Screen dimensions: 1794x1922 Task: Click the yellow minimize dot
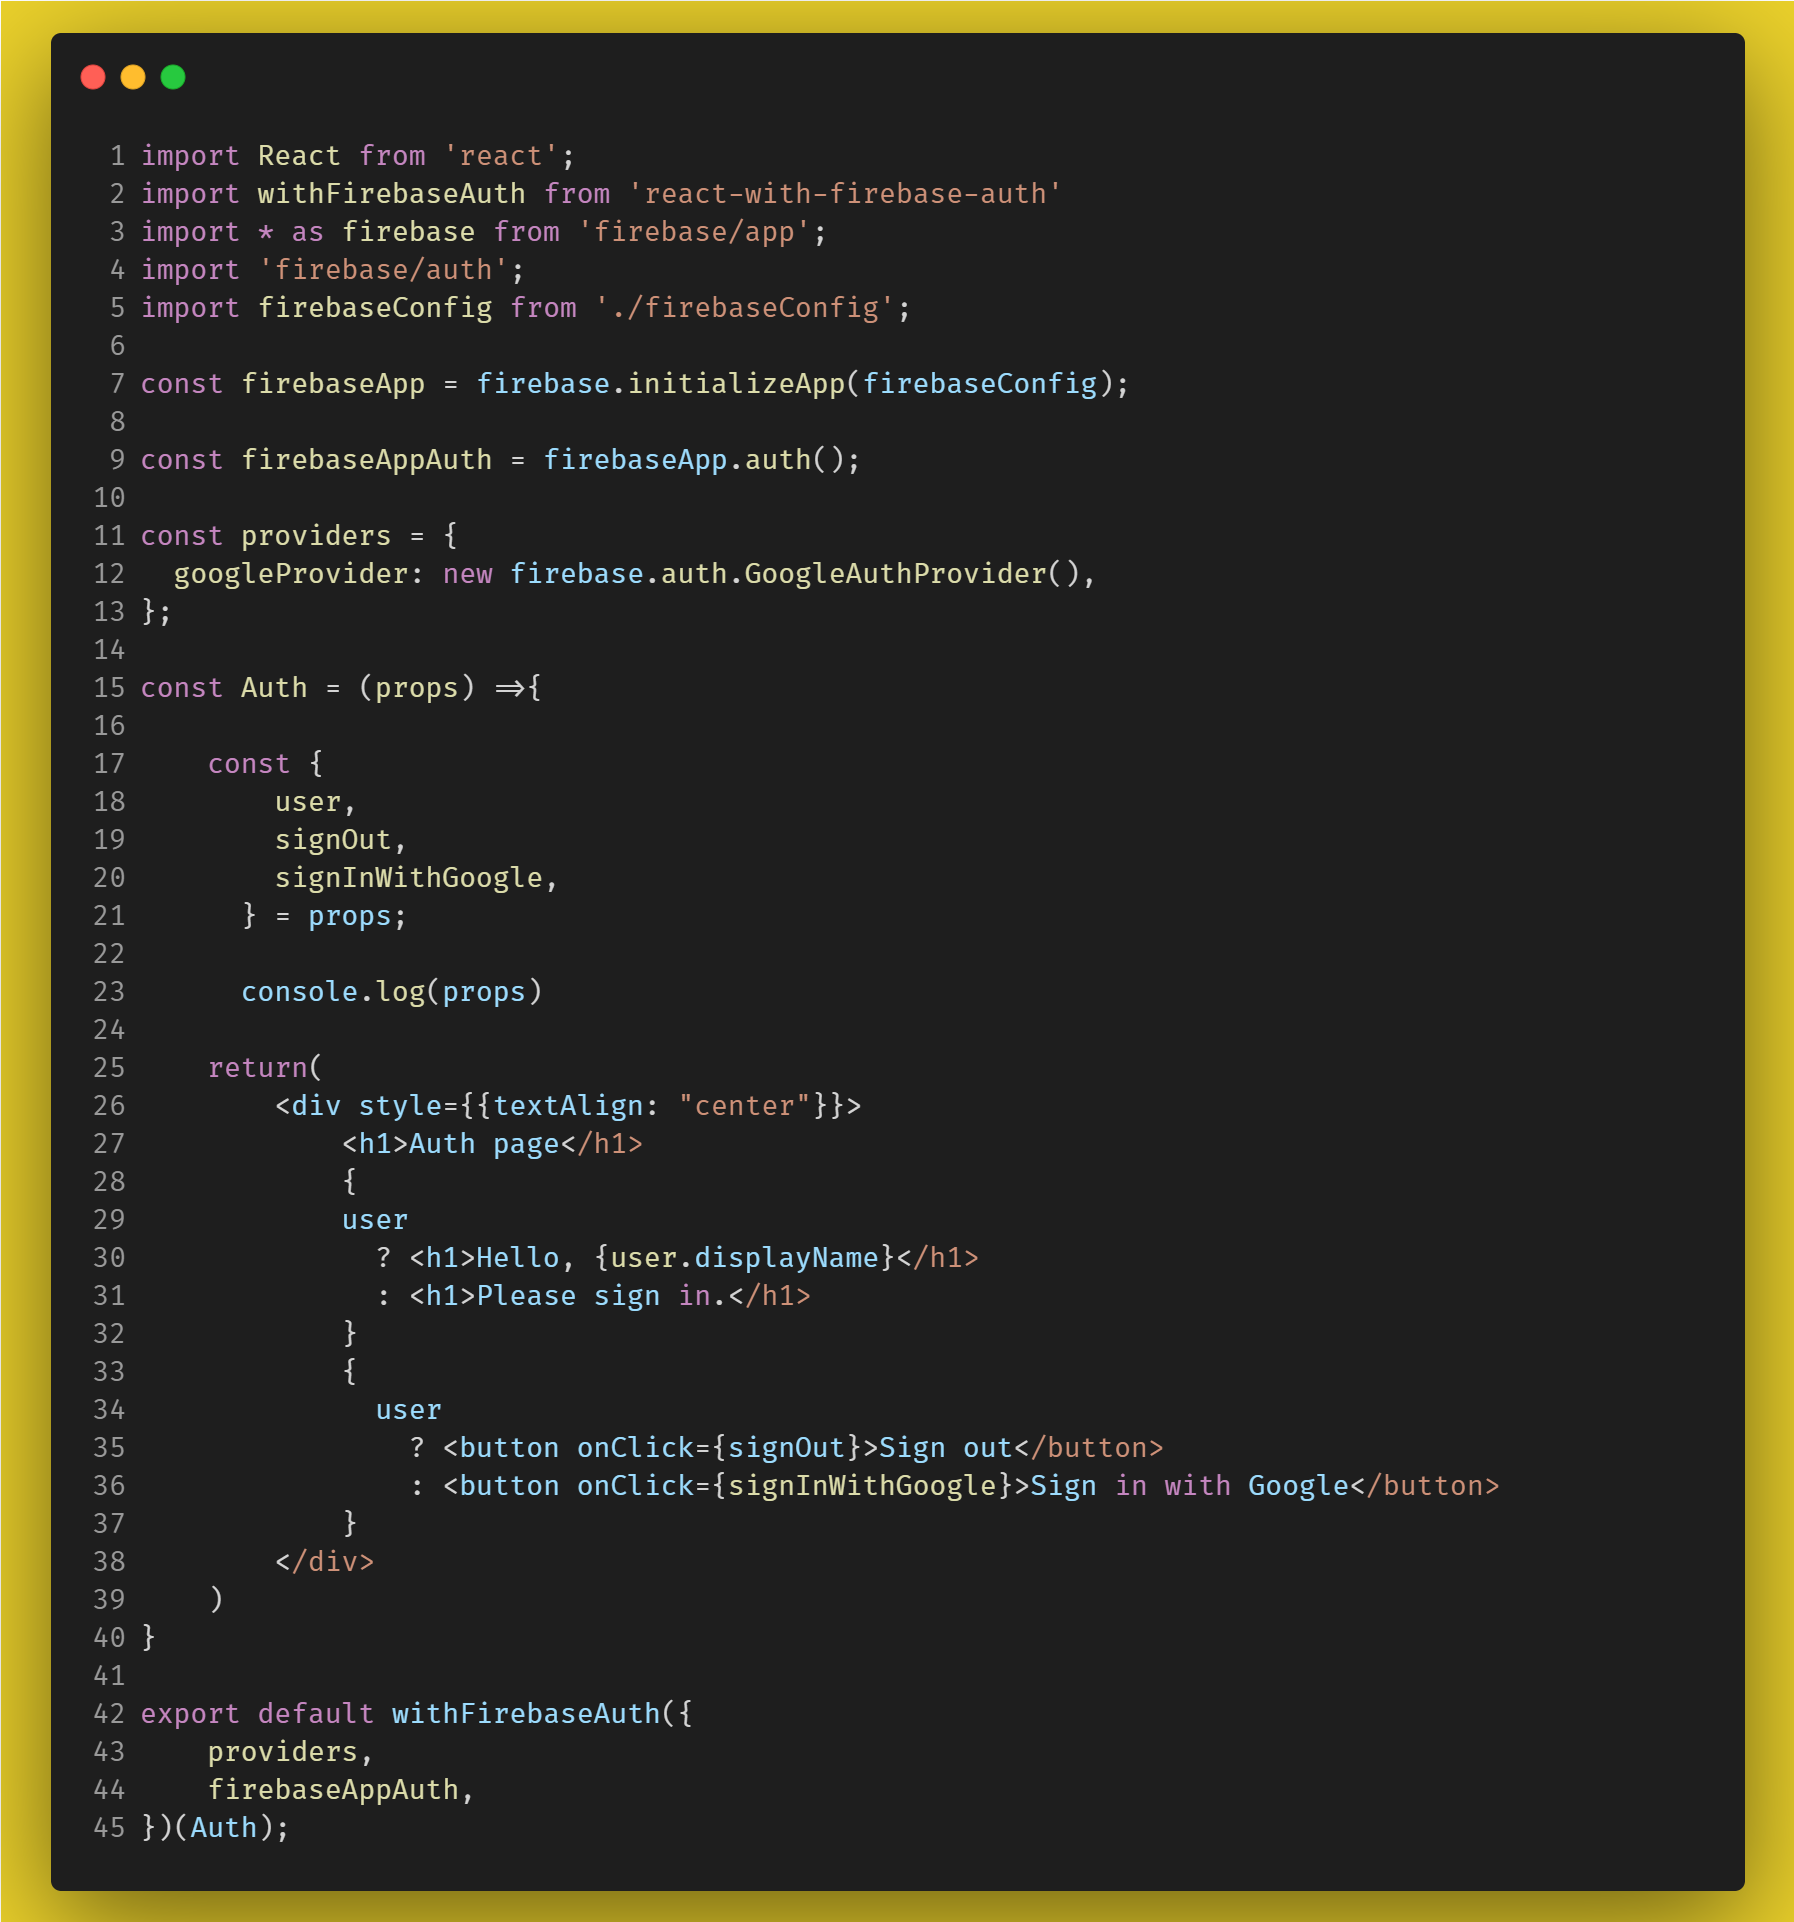click(133, 77)
